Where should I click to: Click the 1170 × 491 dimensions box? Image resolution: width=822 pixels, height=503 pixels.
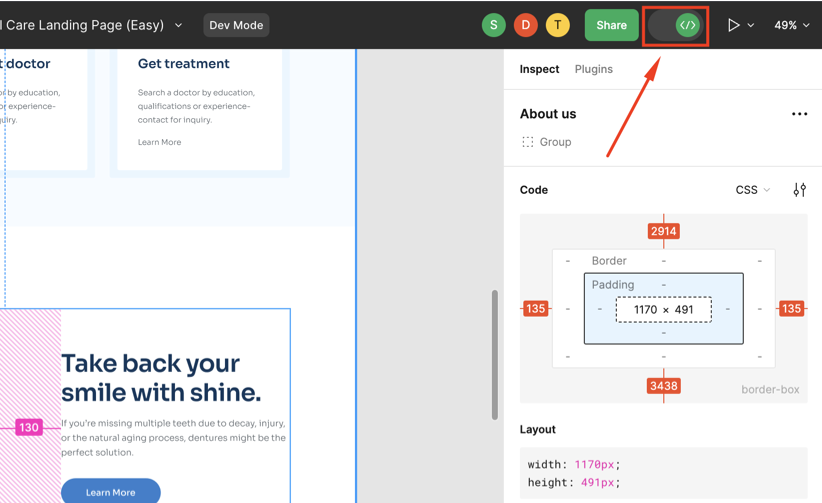click(664, 310)
